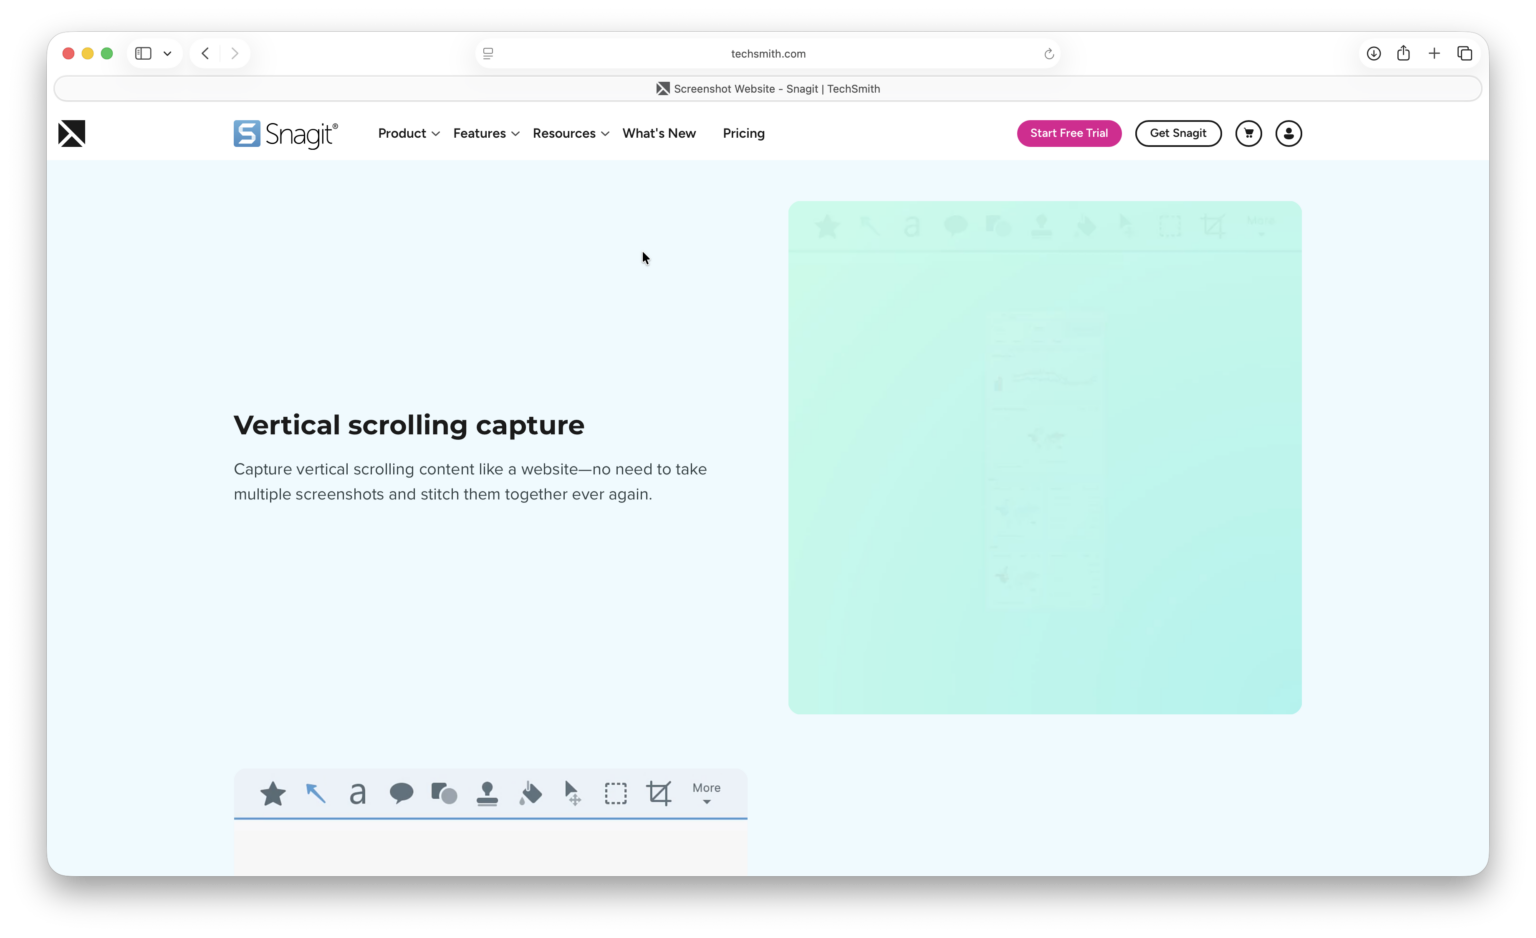Select the Text tool
Viewport: 1536px width, 938px height.
pyautogui.click(x=358, y=794)
